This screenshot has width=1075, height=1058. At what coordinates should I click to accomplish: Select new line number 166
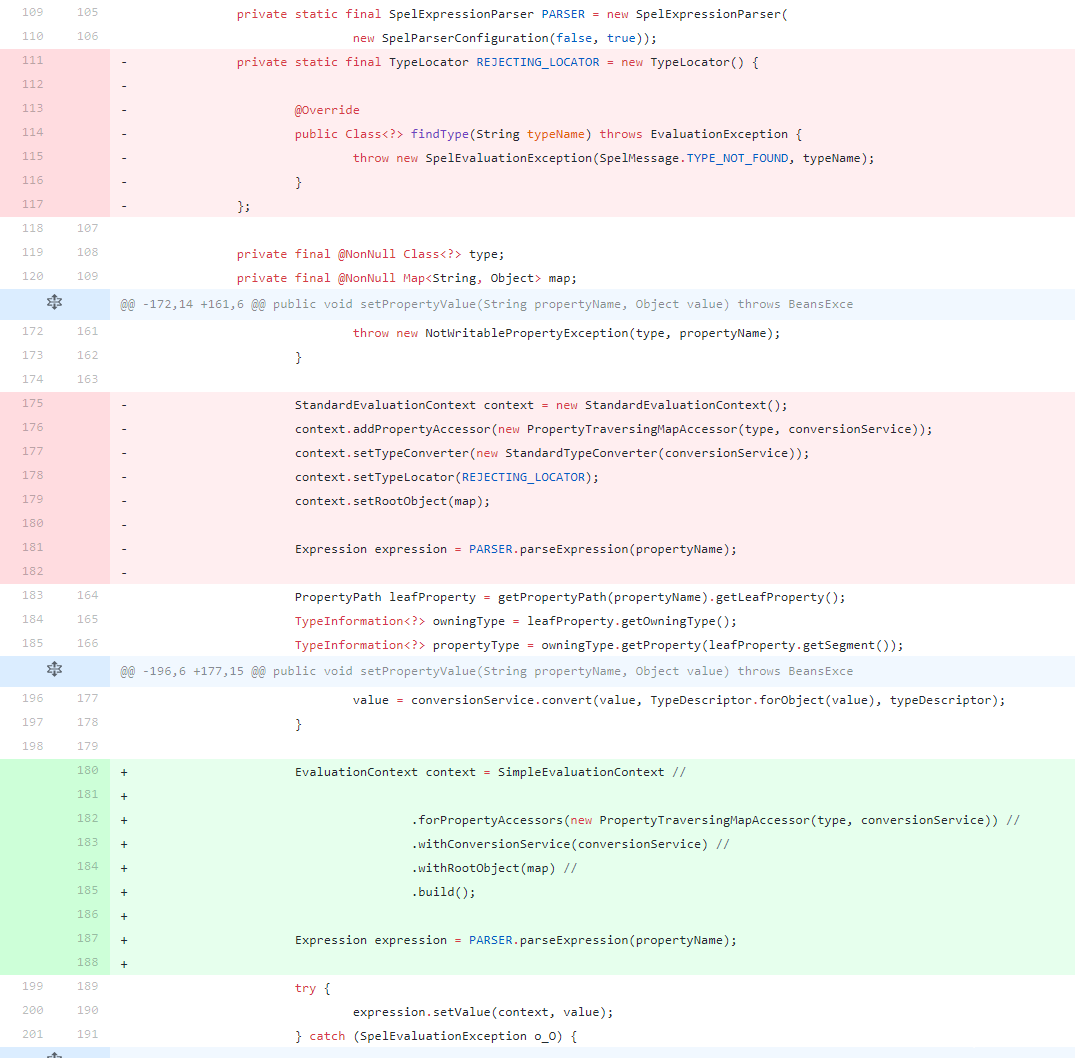point(87,643)
